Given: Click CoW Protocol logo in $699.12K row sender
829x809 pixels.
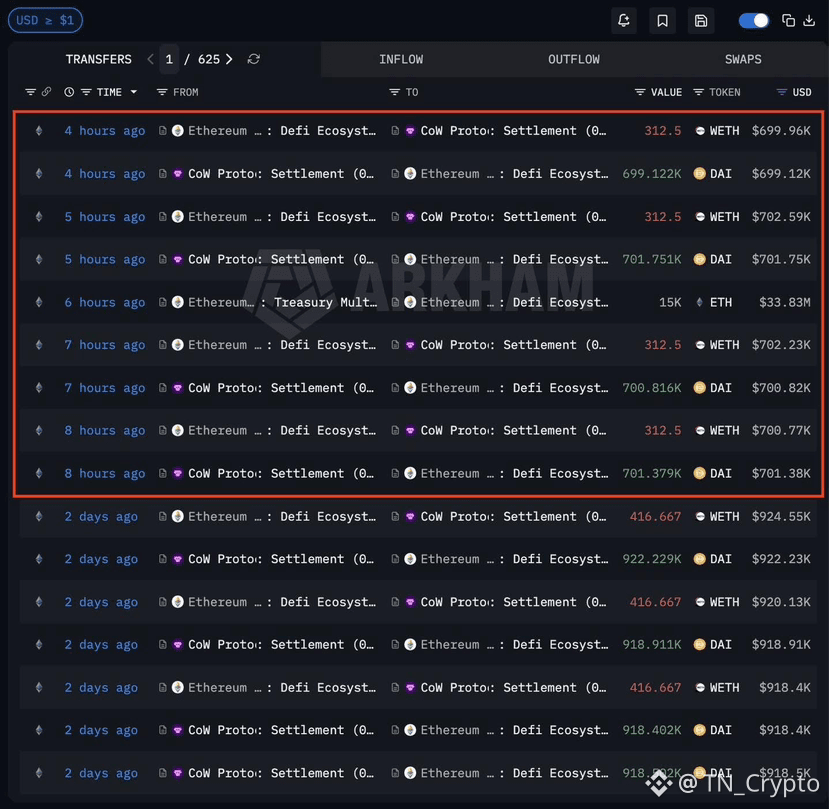Looking at the screenshot, I should [178, 173].
